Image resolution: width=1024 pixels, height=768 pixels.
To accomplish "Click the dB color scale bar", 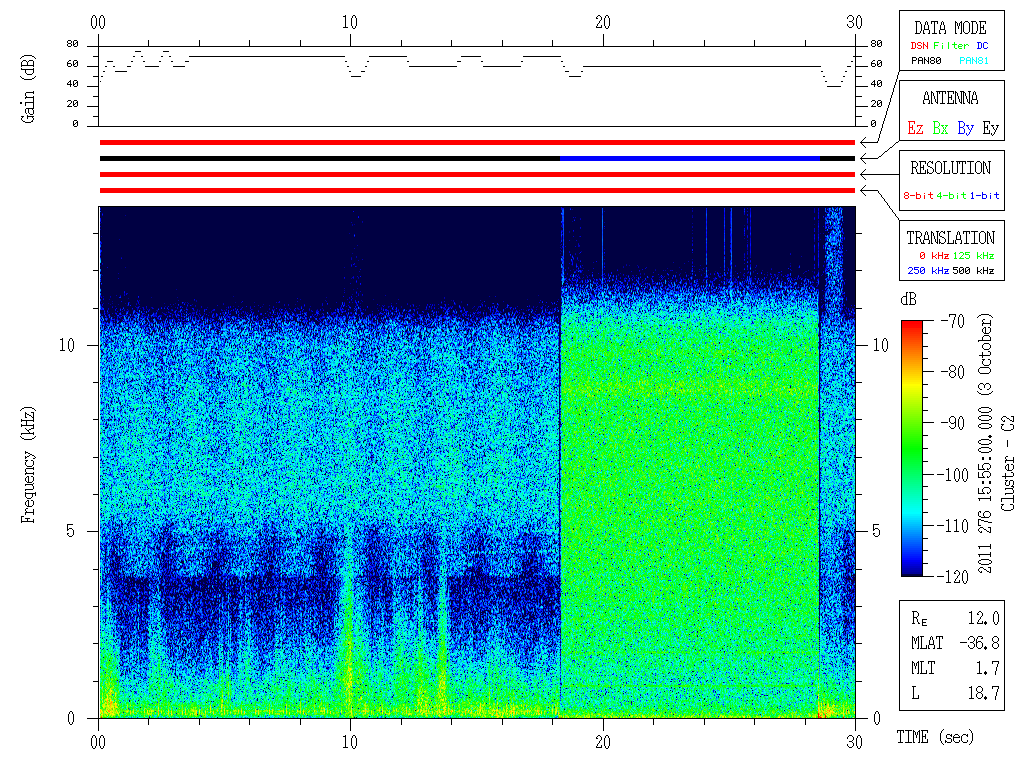I will point(912,448).
